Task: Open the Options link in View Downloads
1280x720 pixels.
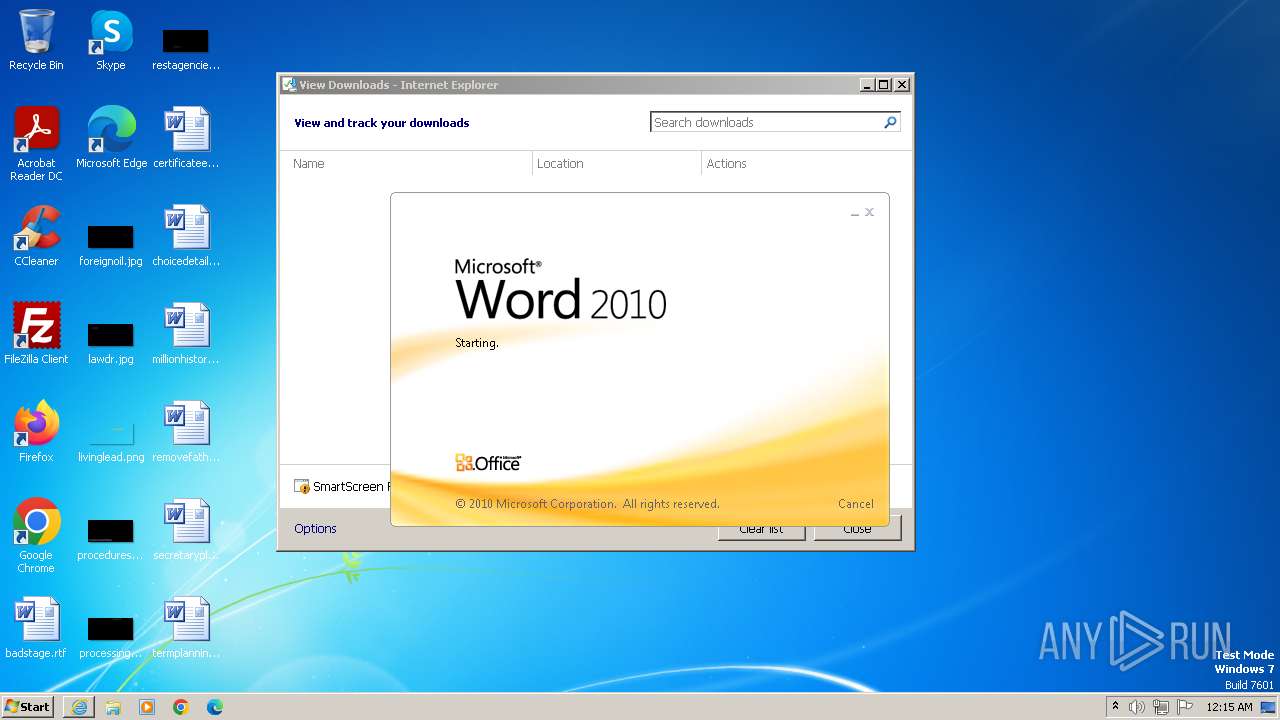Action: (x=315, y=529)
